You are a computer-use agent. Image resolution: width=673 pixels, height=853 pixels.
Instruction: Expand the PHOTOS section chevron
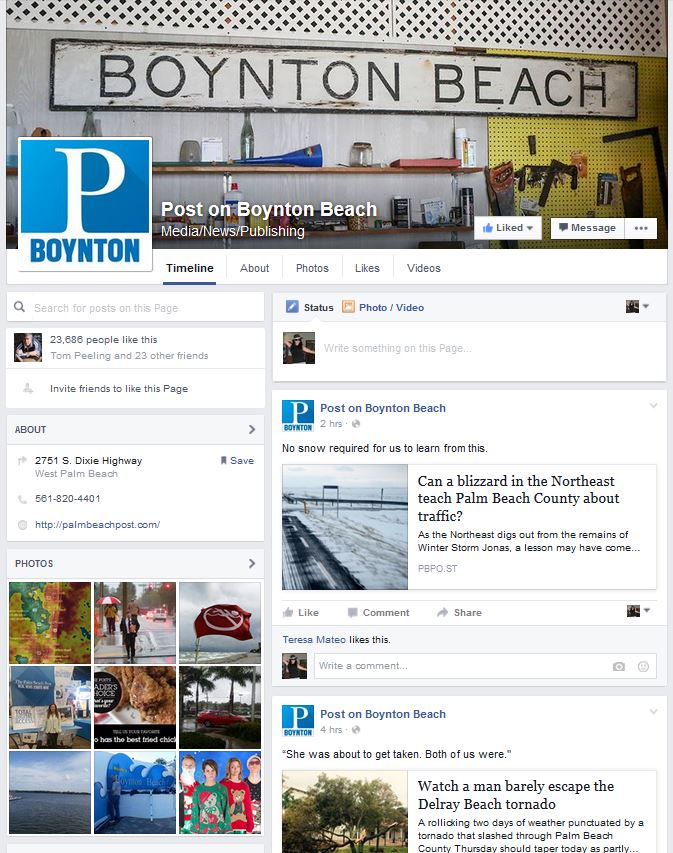(x=251, y=564)
